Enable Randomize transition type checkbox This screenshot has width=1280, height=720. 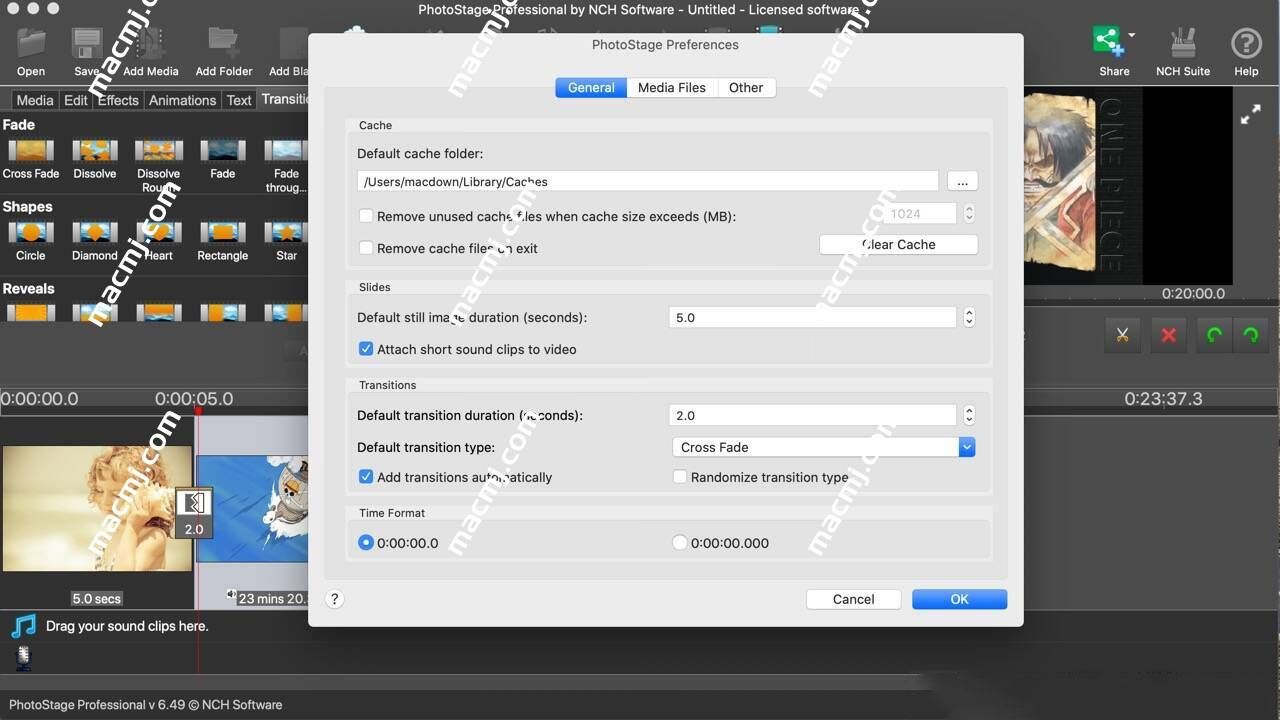click(680, 477)
